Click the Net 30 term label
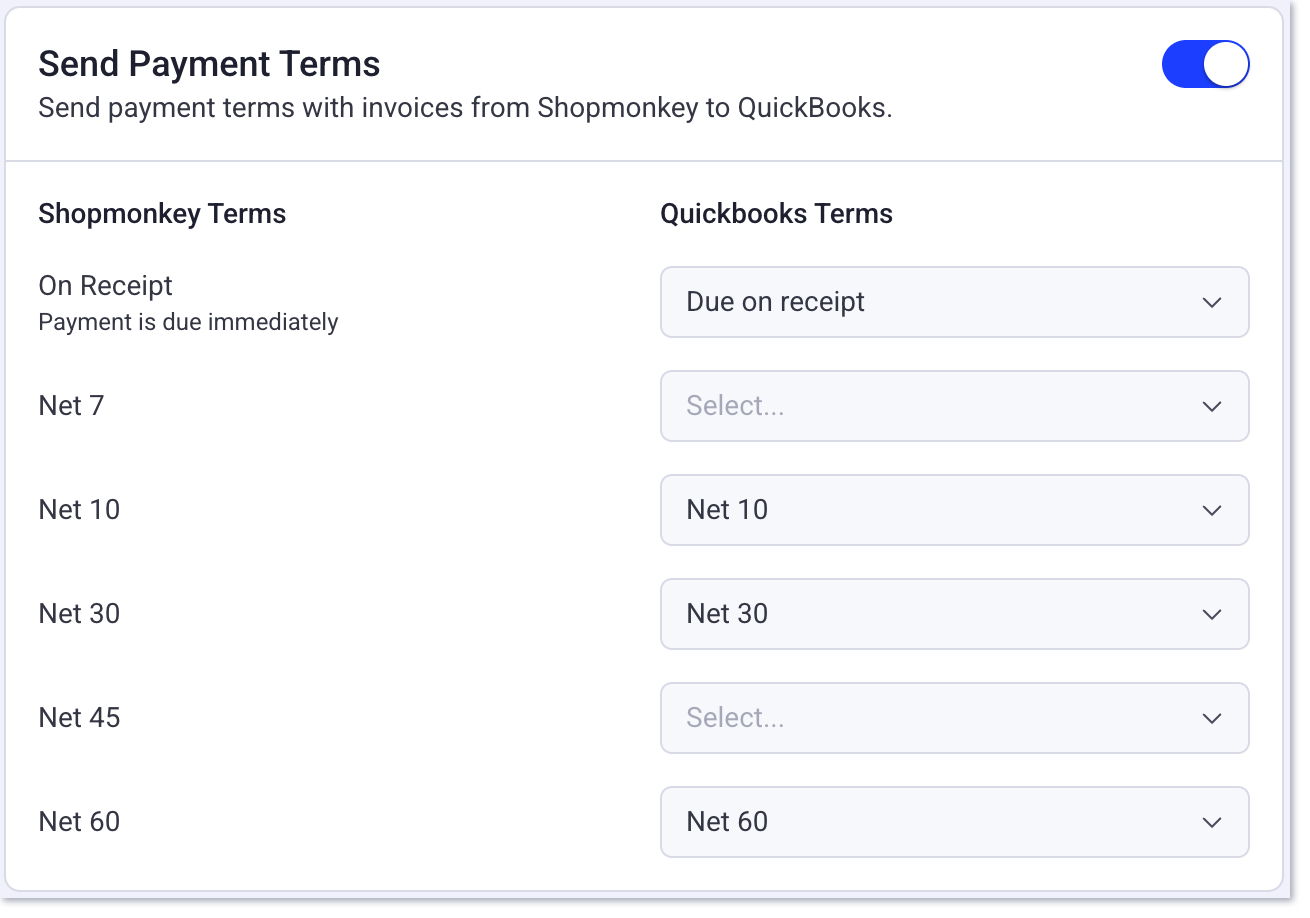This screenshot has width=1310, height=918. [x=79, y=614]
